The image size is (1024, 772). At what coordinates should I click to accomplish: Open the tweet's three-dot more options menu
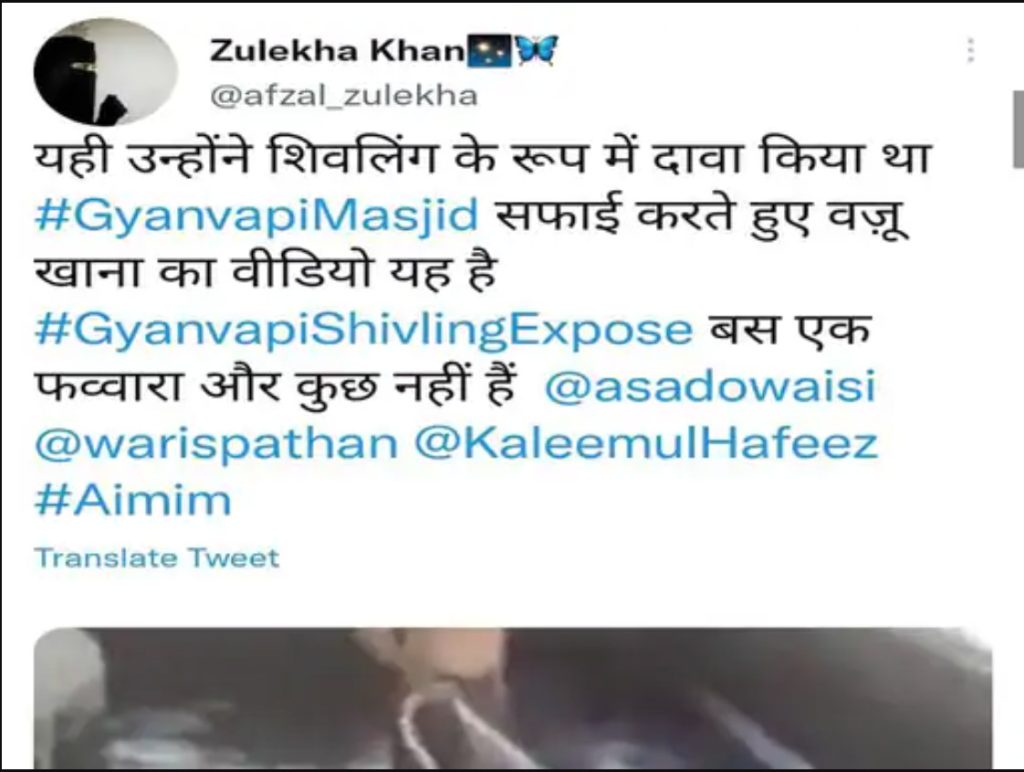pyautogui.click(x=970, y=50)
